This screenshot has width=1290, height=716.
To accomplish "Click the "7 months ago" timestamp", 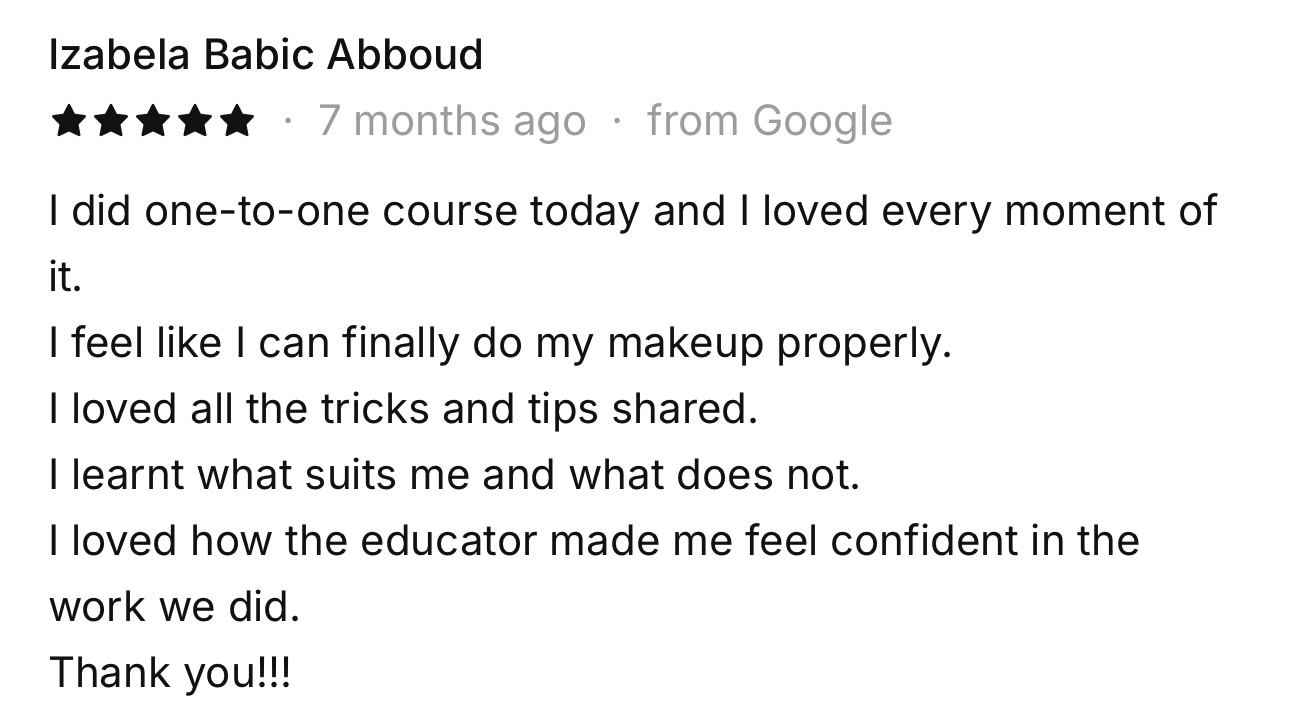I will [x=452, y=122].
